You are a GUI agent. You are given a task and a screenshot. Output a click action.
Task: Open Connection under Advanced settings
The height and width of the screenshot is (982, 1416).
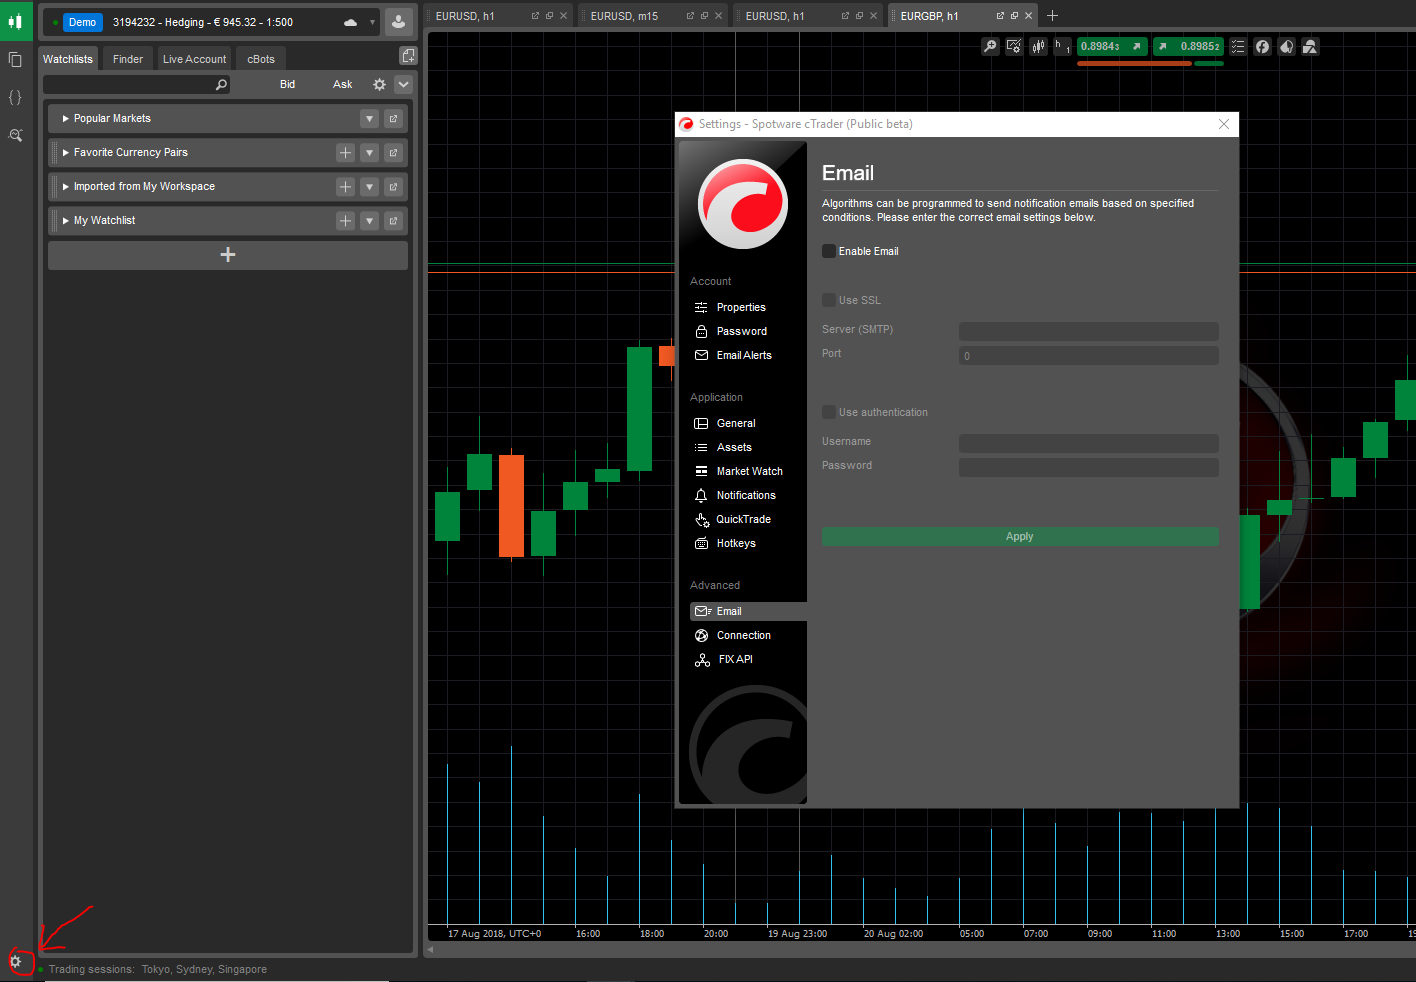point(744,635)
